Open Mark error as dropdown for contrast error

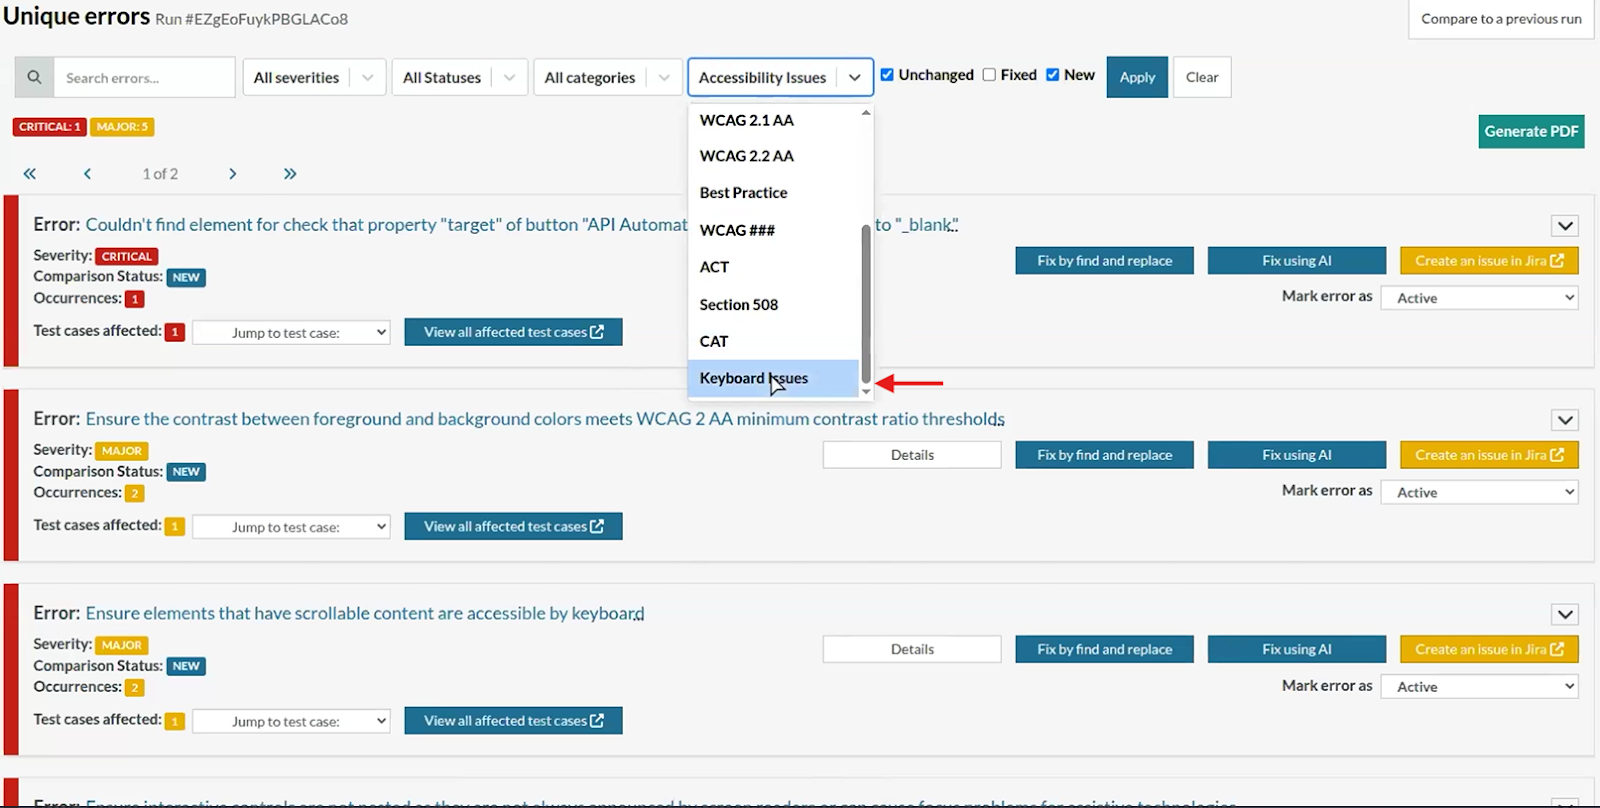(x=1479, y=492)
